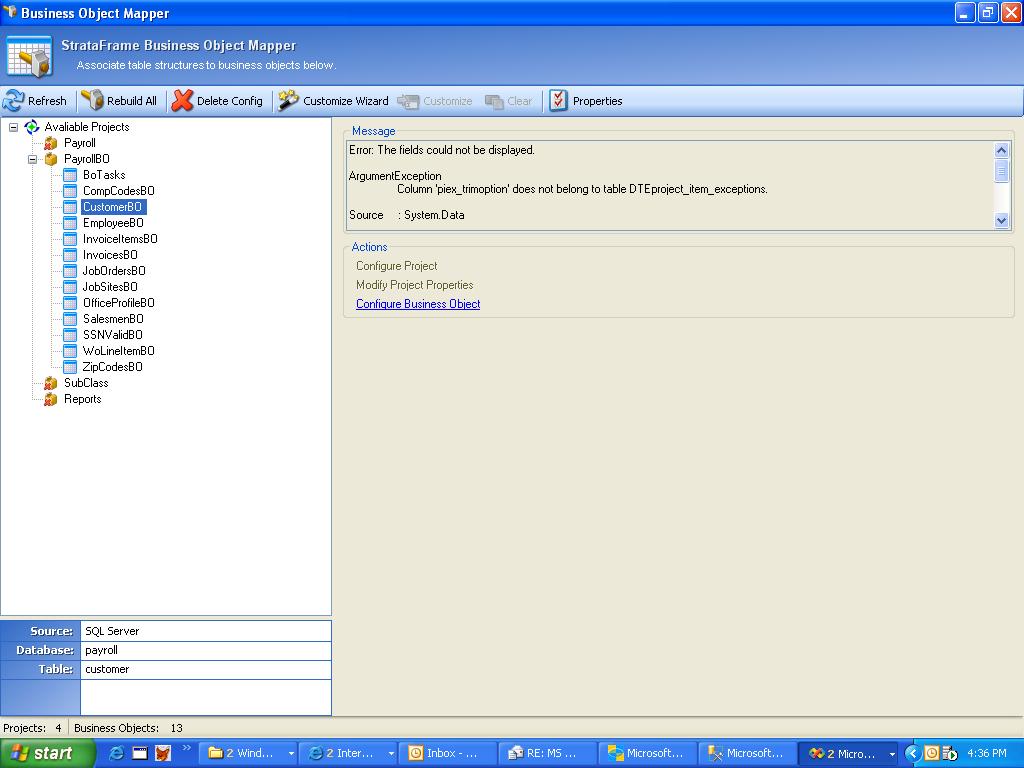1024x768 pixels.
Task: Expand hidden system tray icons
Action: [912, 753]
